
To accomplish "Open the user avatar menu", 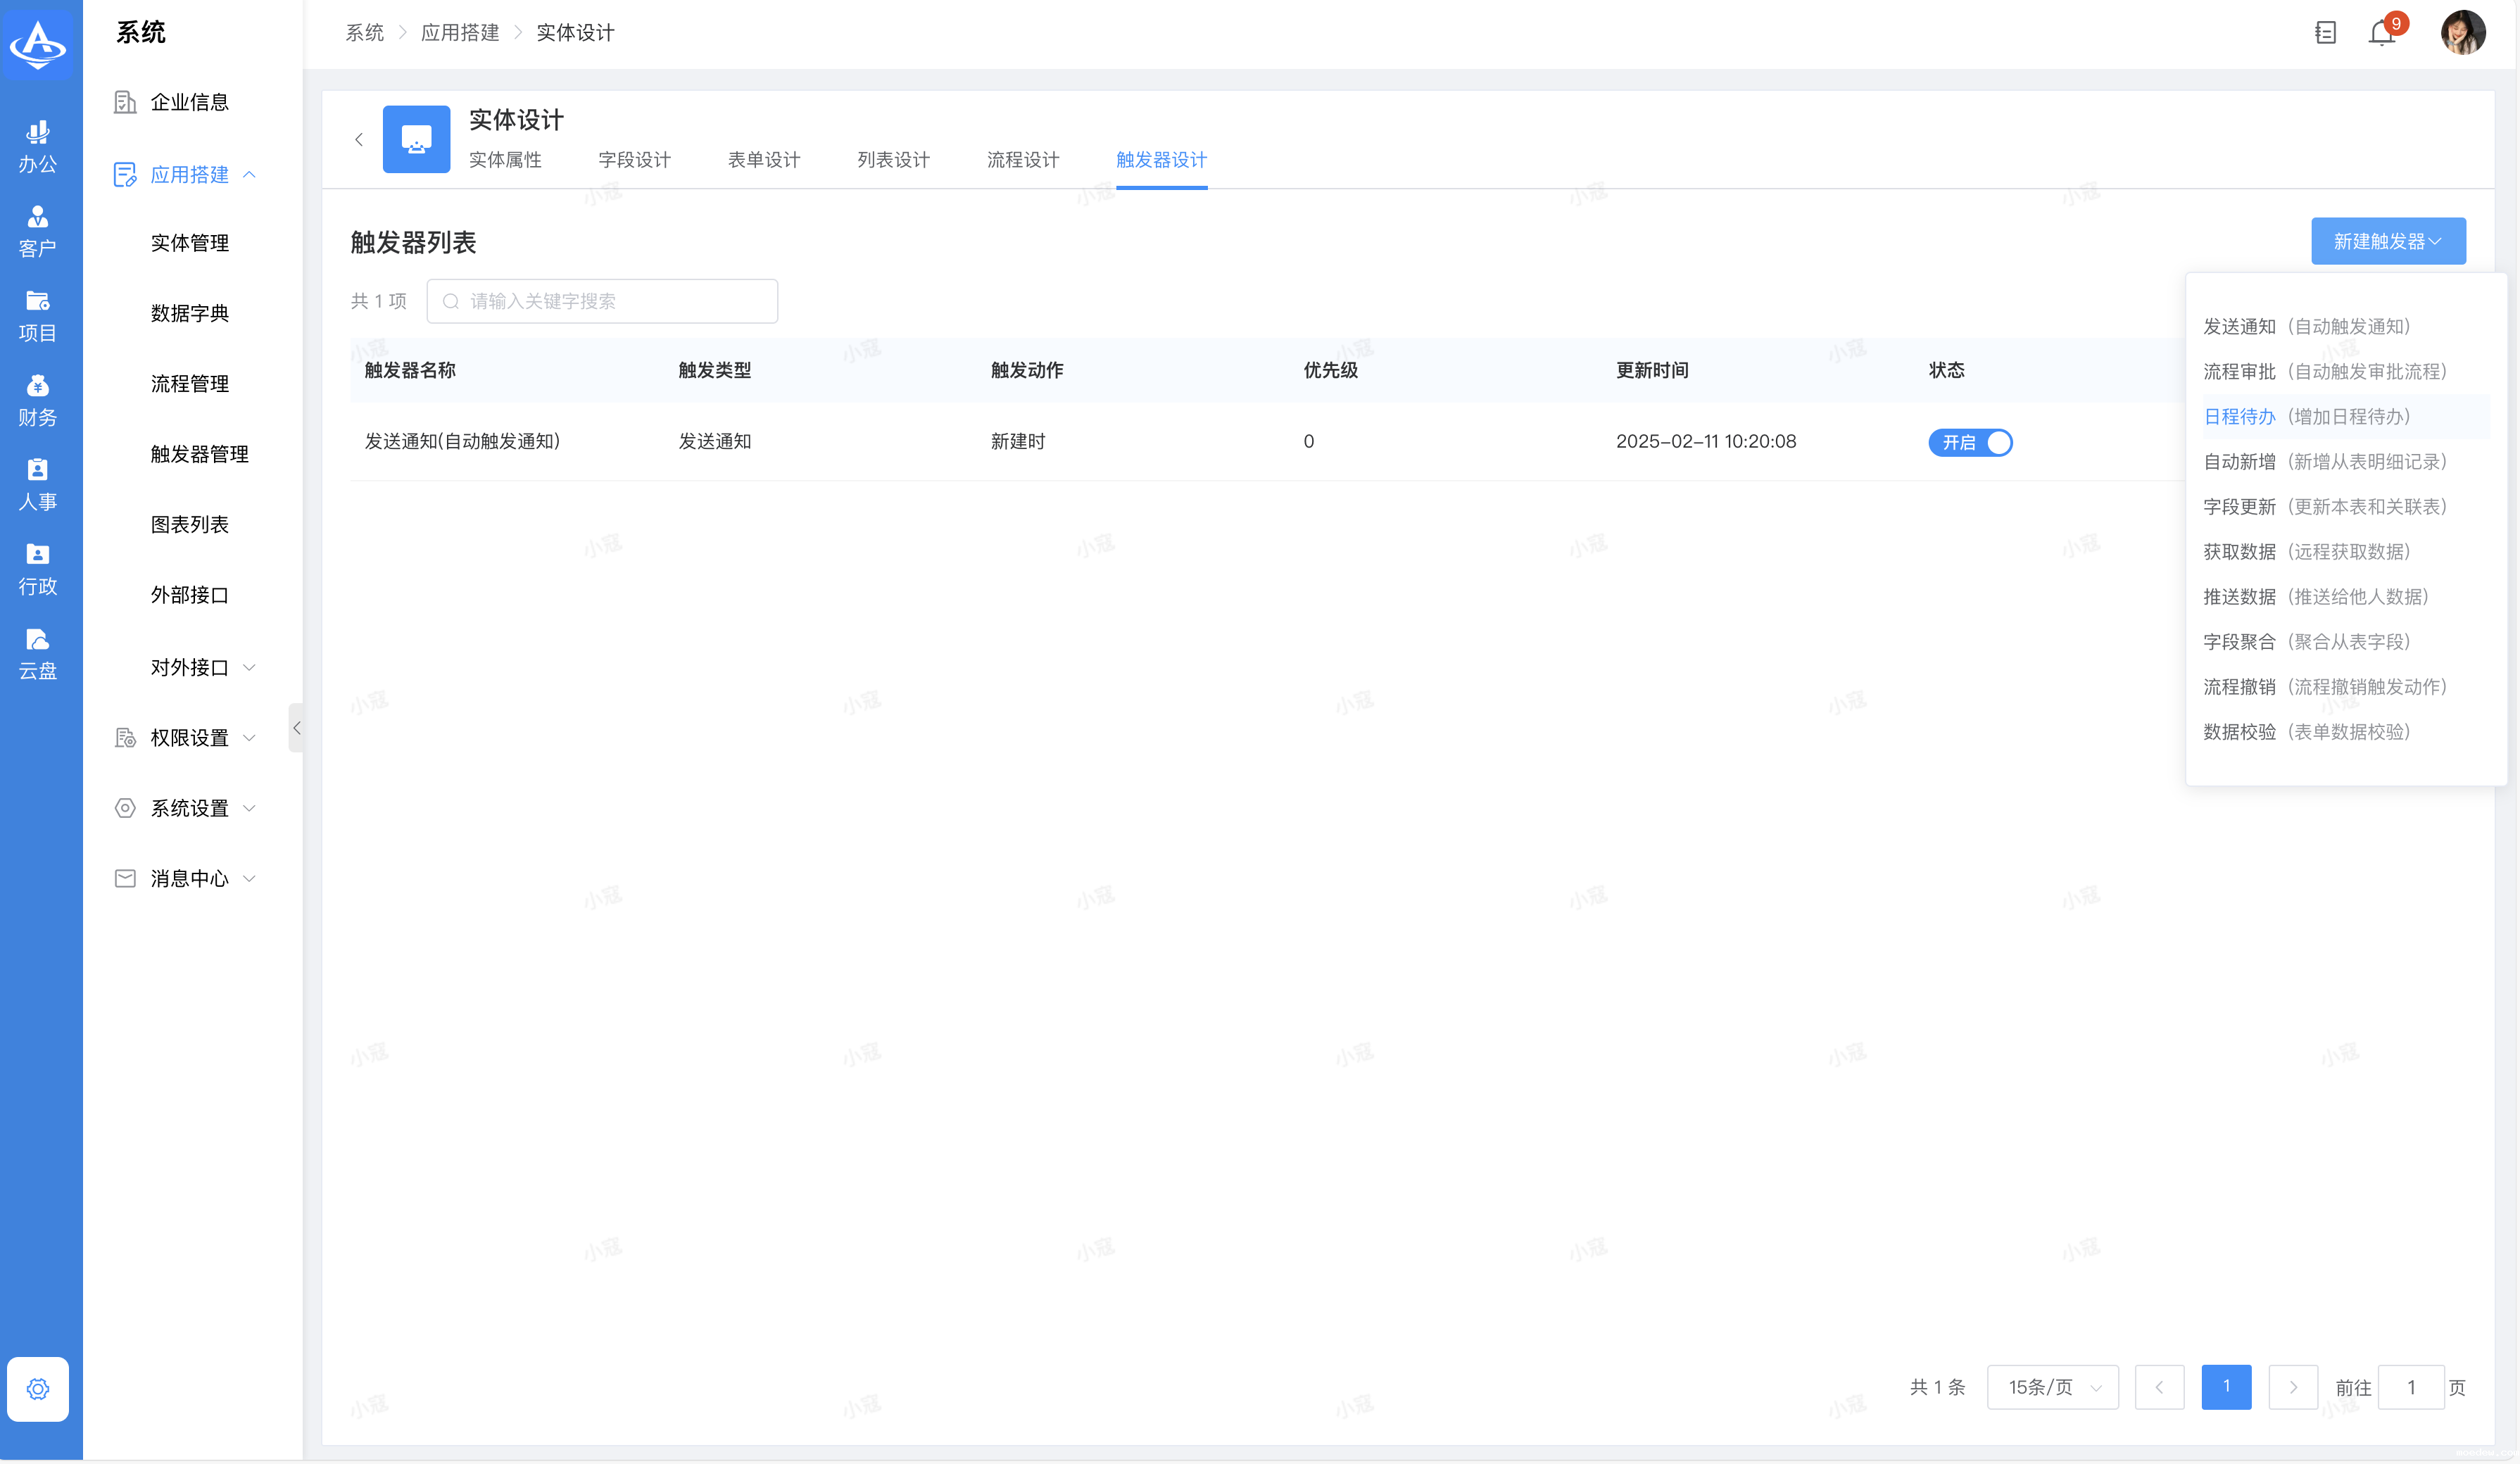I will 2463,33.
